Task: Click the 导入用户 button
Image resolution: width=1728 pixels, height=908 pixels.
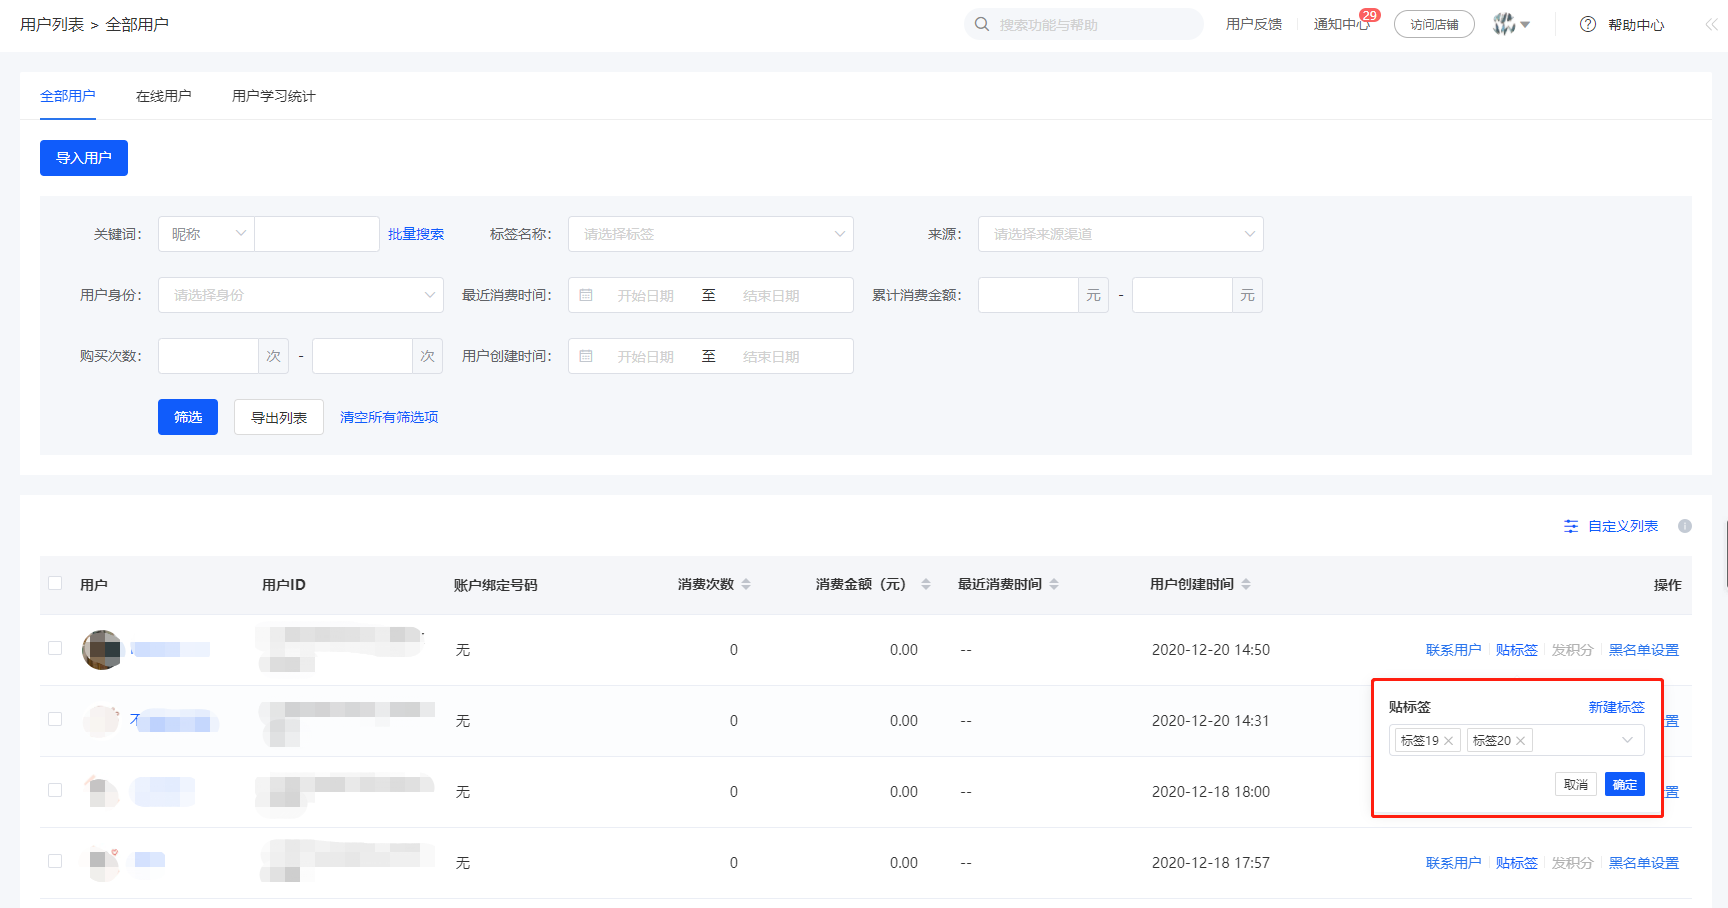Action: coord(84,158)
